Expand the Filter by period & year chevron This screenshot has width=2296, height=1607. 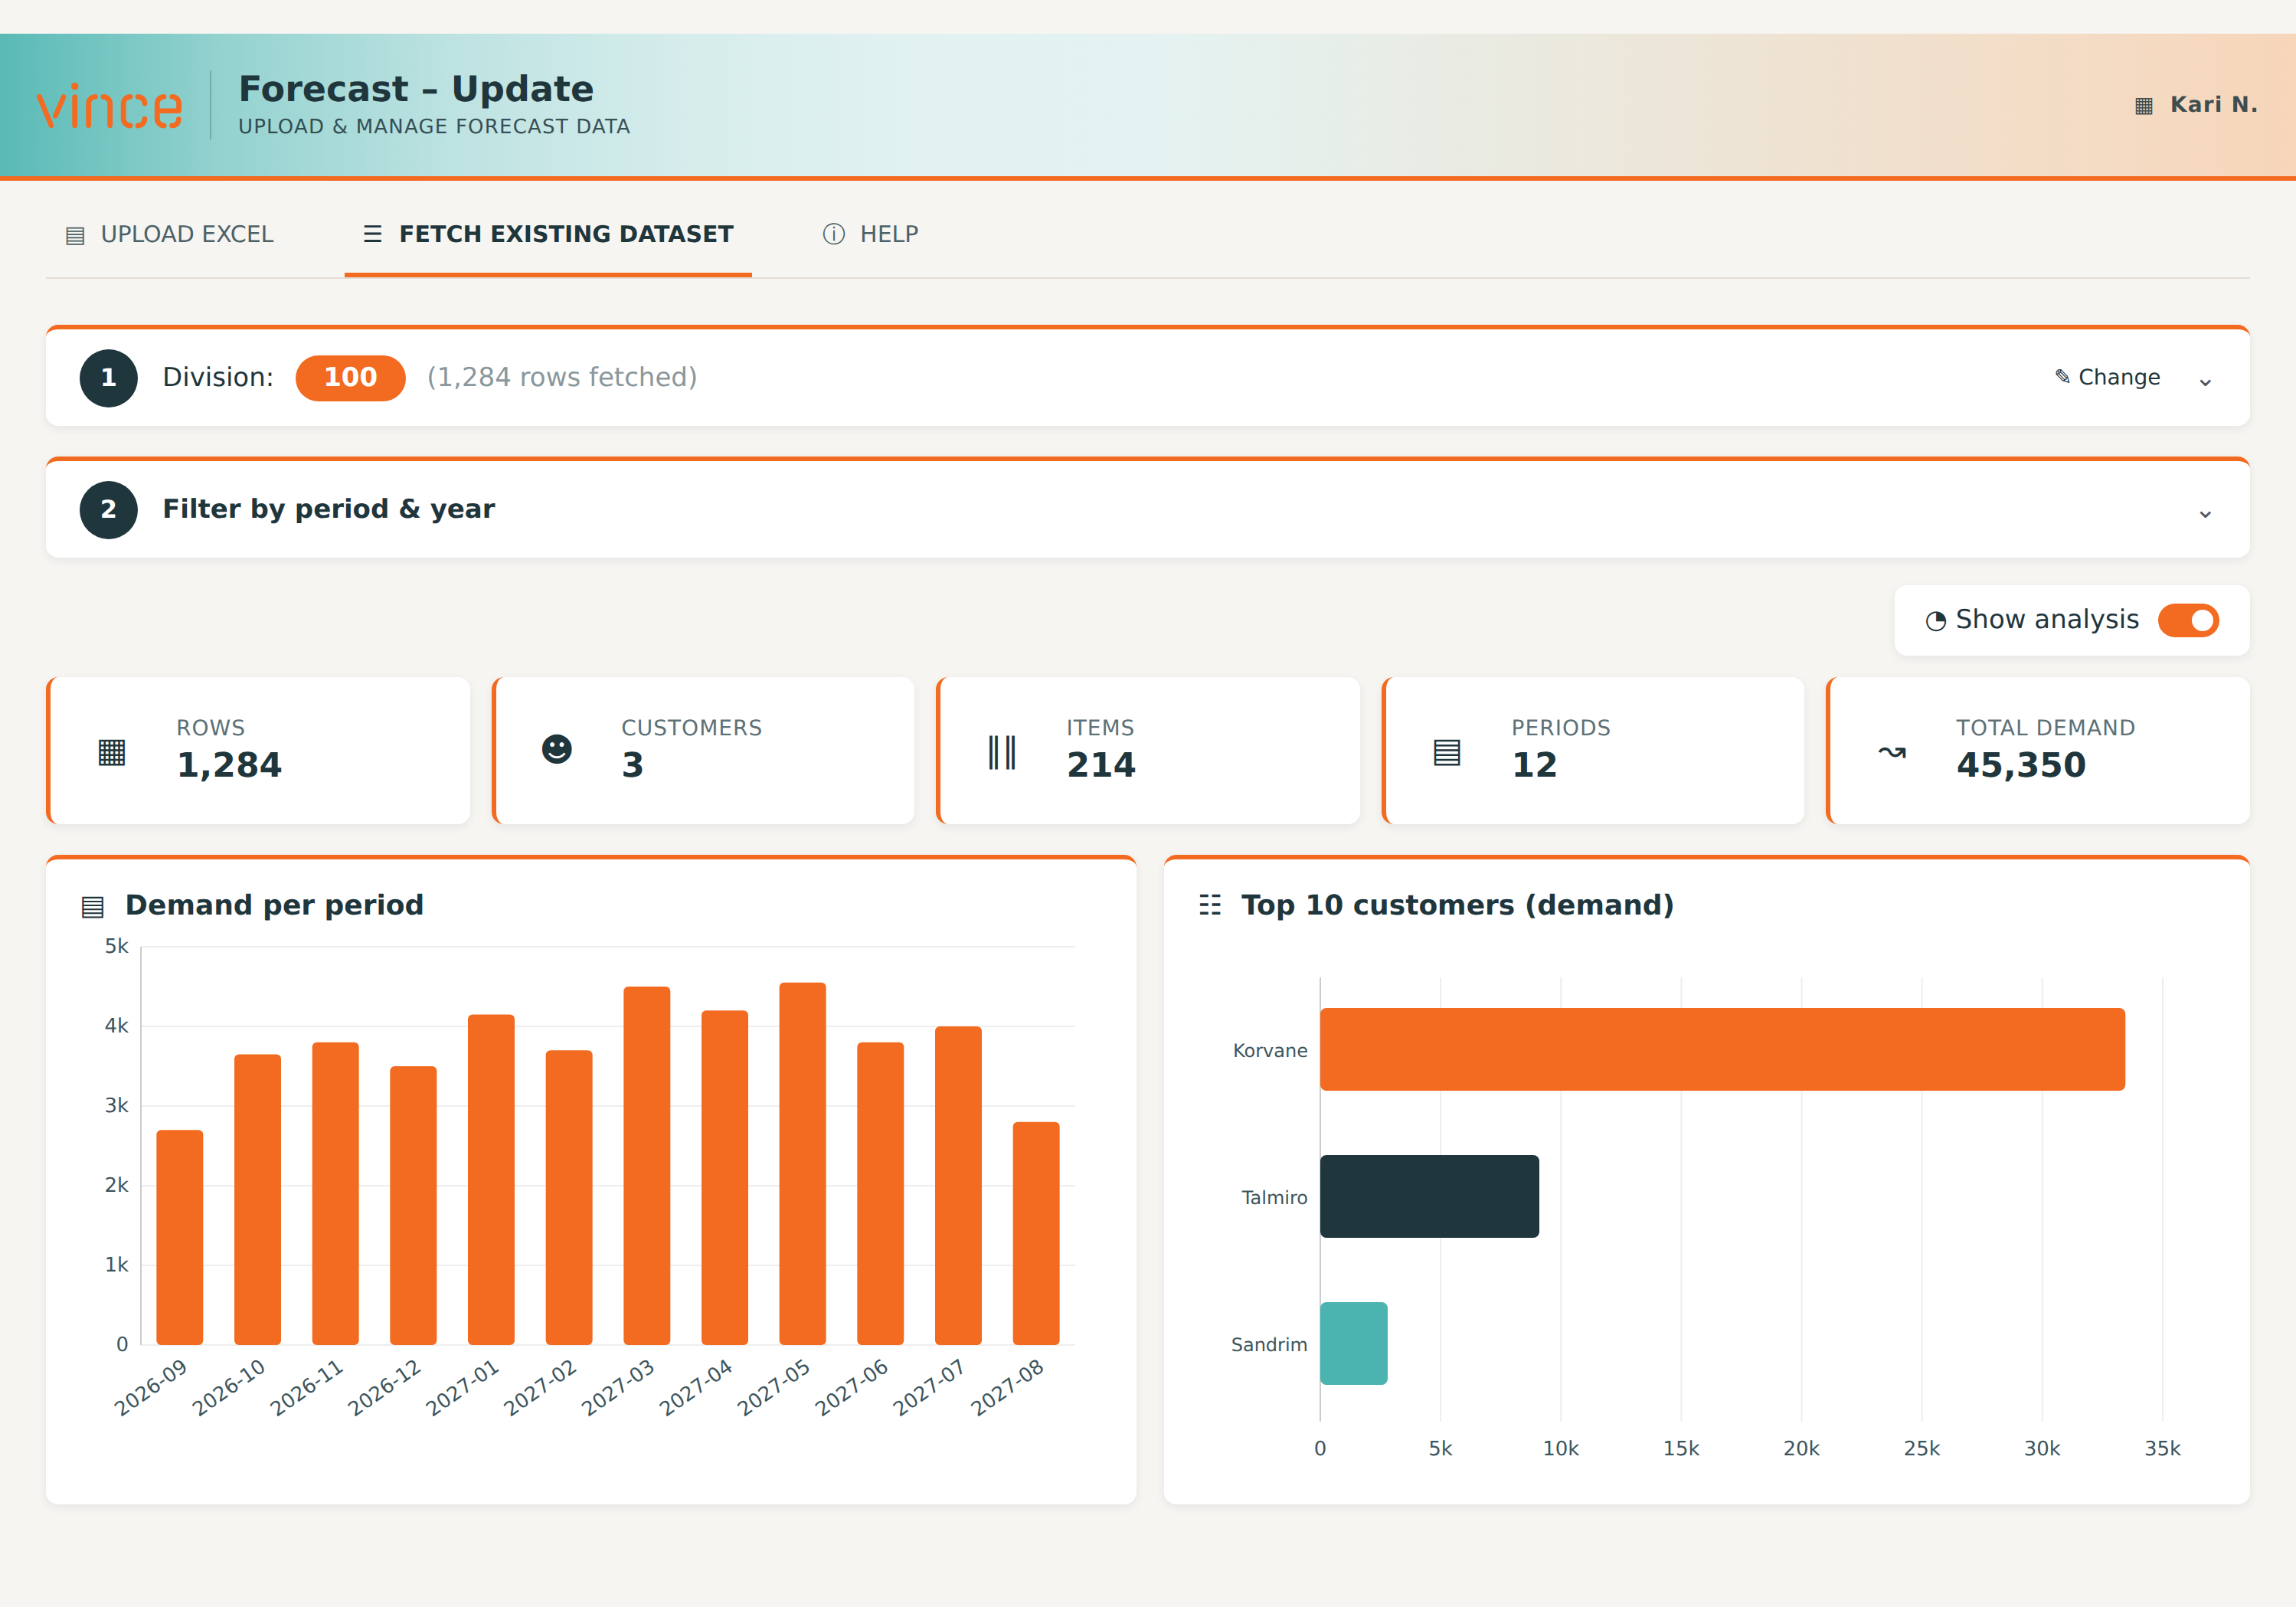pos(2205,514)
